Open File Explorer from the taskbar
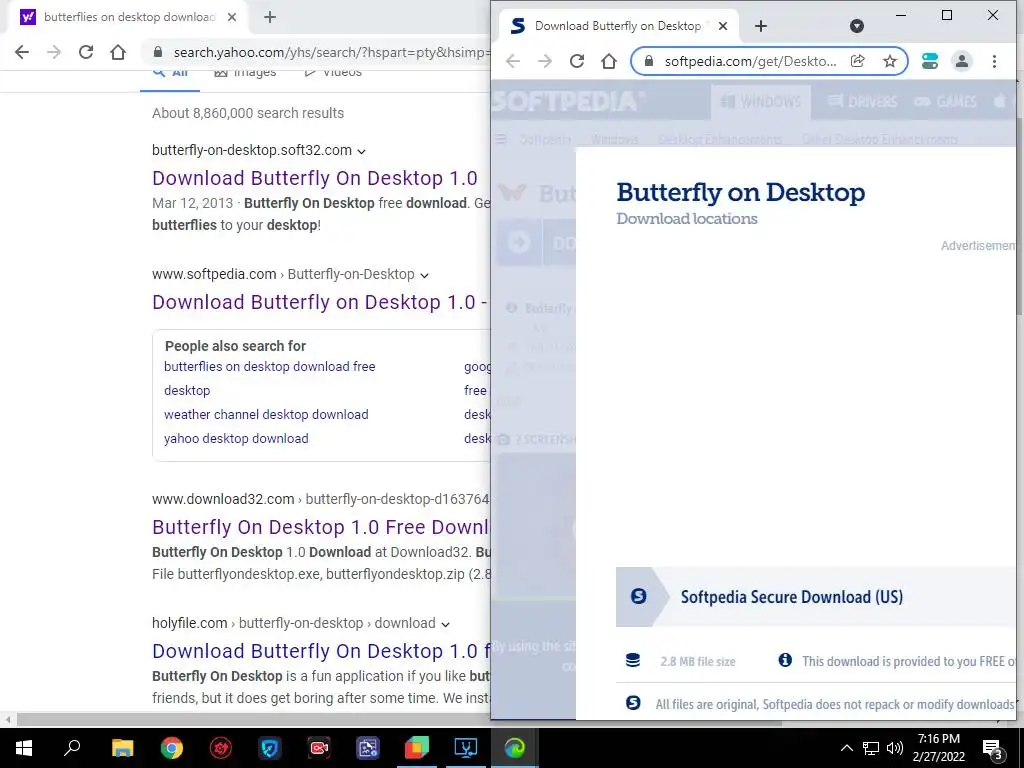Viewport: 1024px width, 768px height. [122, 748]
